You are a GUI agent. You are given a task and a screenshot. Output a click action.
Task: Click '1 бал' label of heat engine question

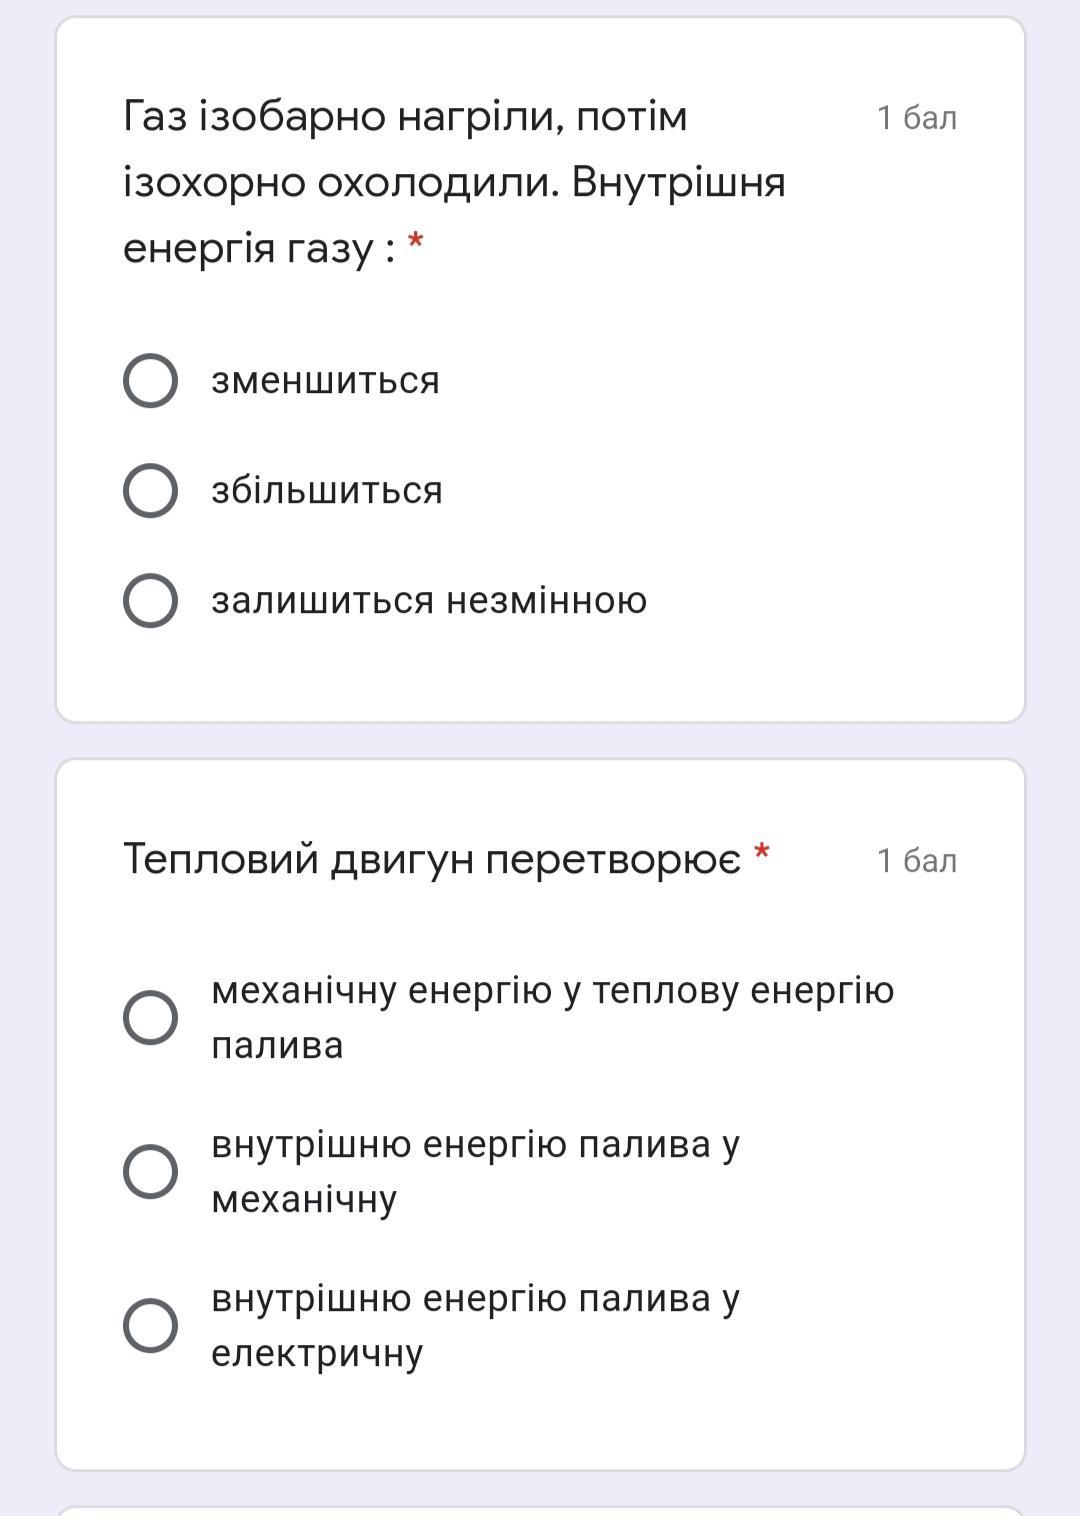pyautogui.click(x=917, y=861)
